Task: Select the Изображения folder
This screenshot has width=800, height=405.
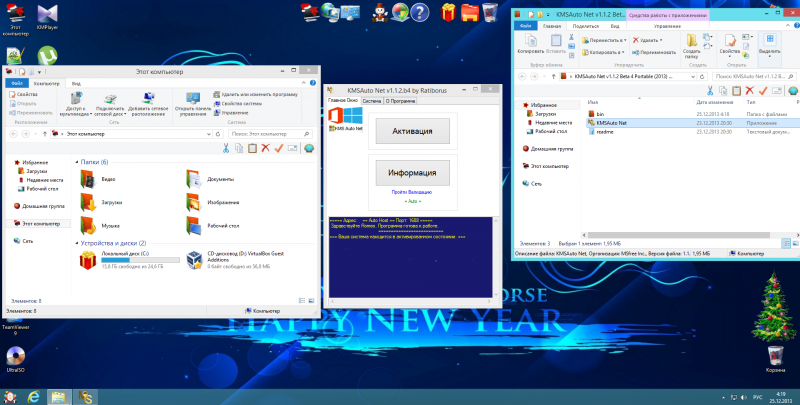Action: coord(212,202)
